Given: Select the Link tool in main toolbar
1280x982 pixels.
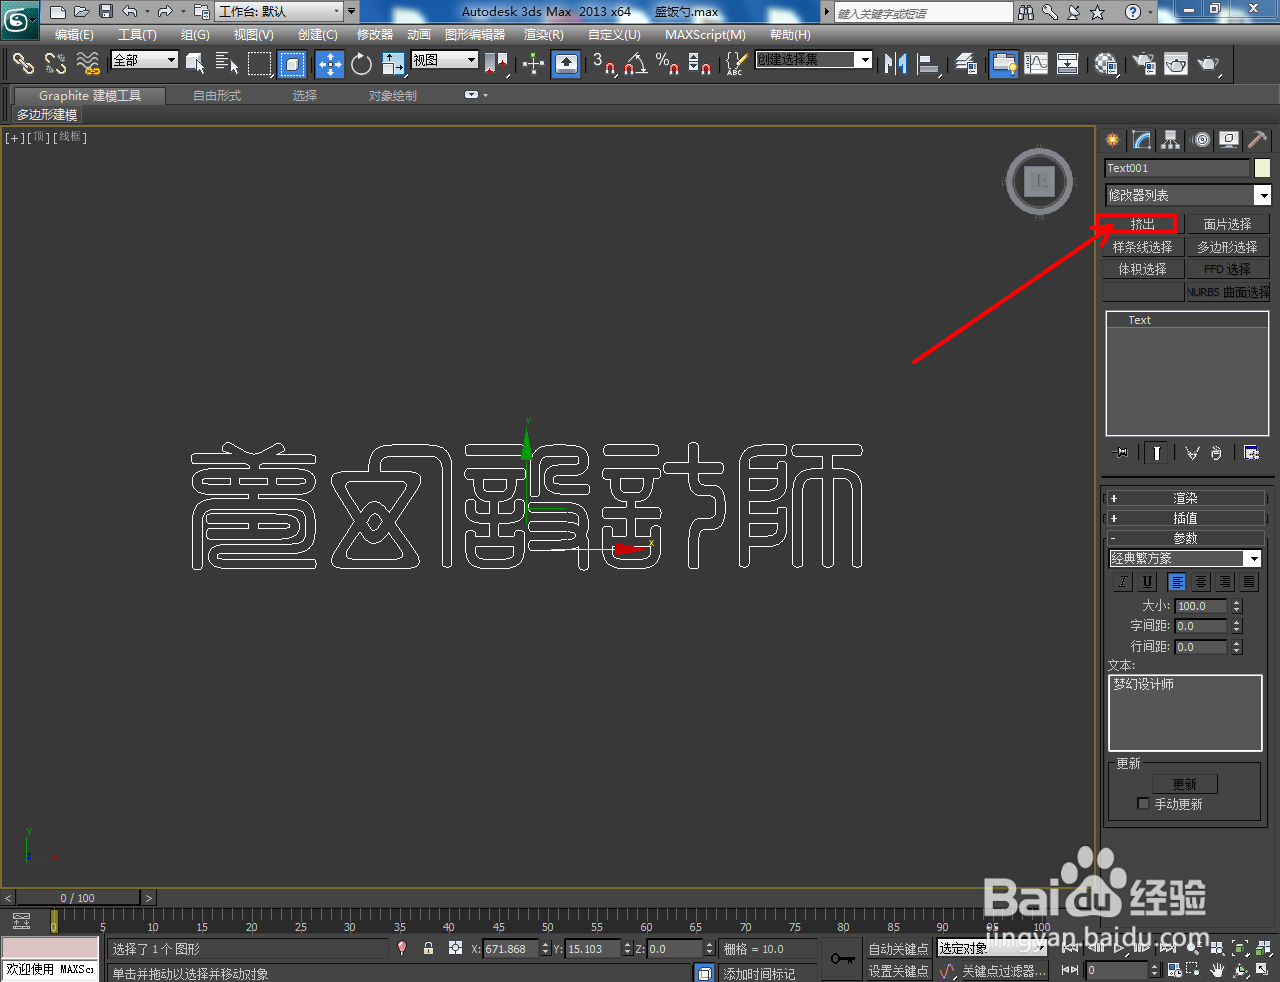Looking at the screenshot, I should click(x=23, y=64).
